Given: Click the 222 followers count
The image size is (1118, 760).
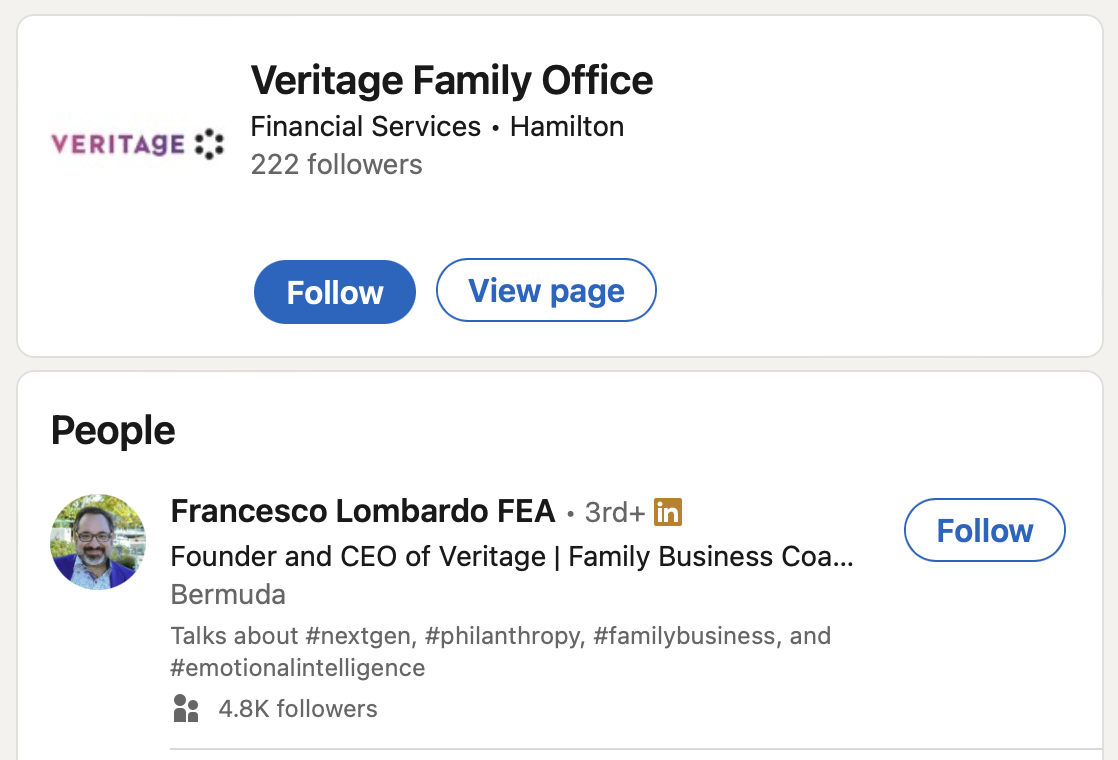Looking at the screenshot, I should [x=336, y=164].
